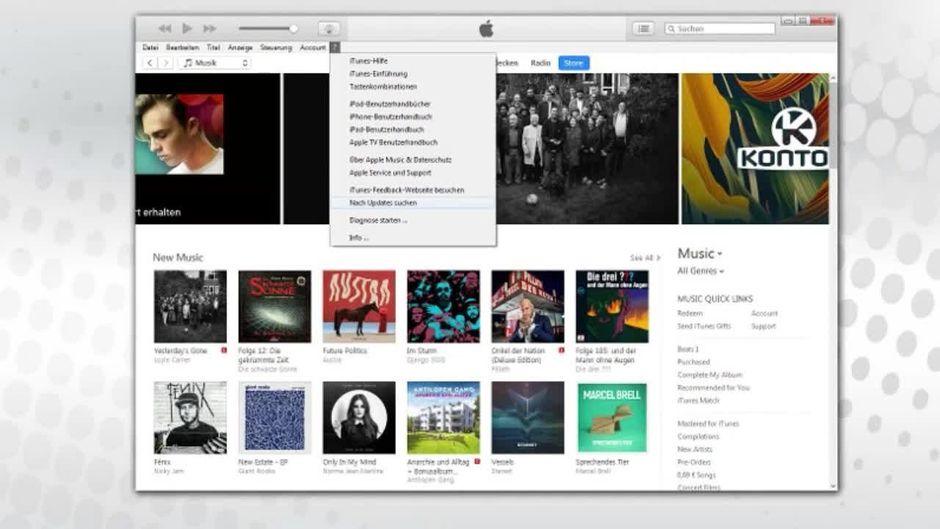Open Mastered for iTunes link

(708, 423)
